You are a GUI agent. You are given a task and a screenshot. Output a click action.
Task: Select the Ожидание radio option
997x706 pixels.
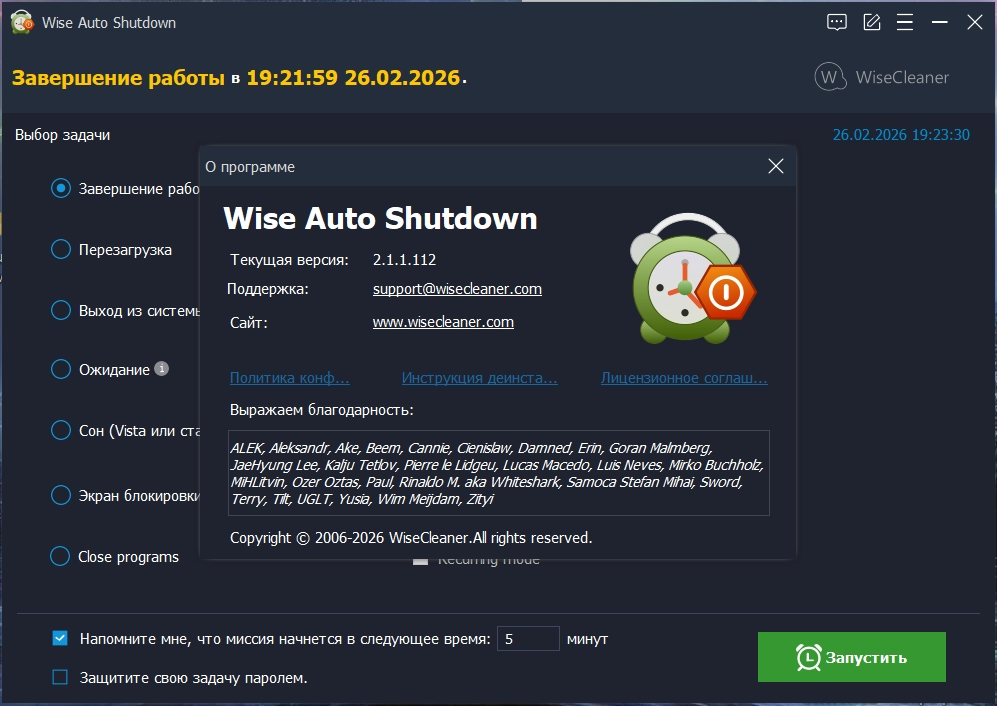click(60, 369)
